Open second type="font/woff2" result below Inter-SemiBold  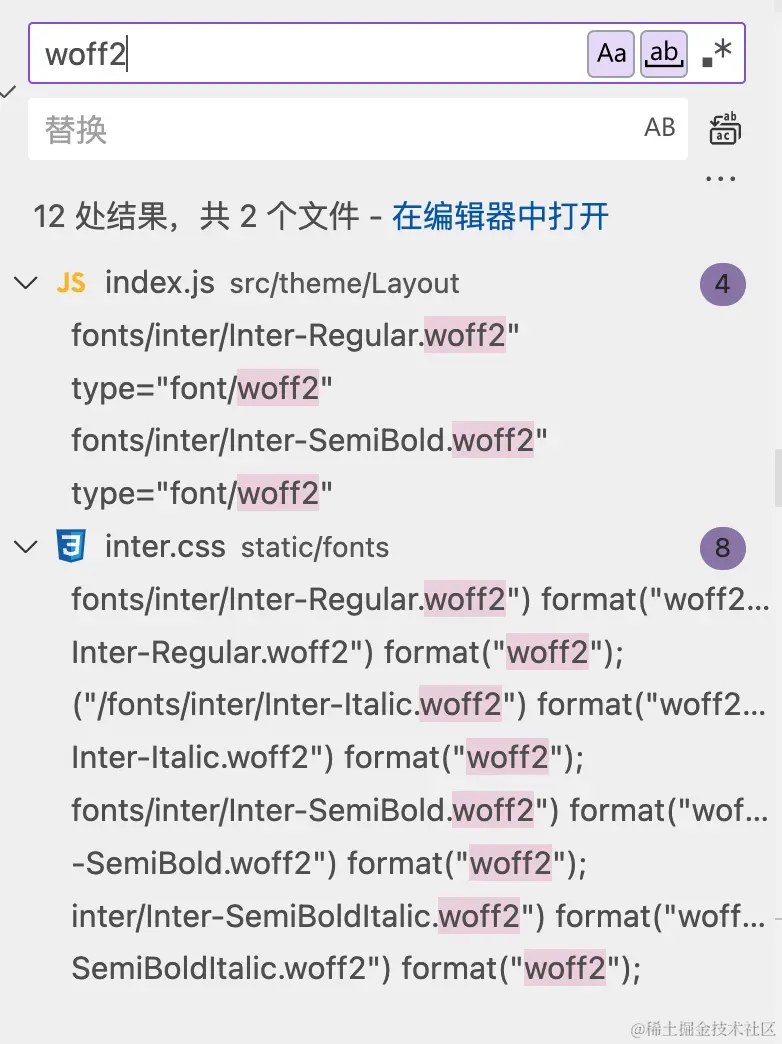(202, 493)
